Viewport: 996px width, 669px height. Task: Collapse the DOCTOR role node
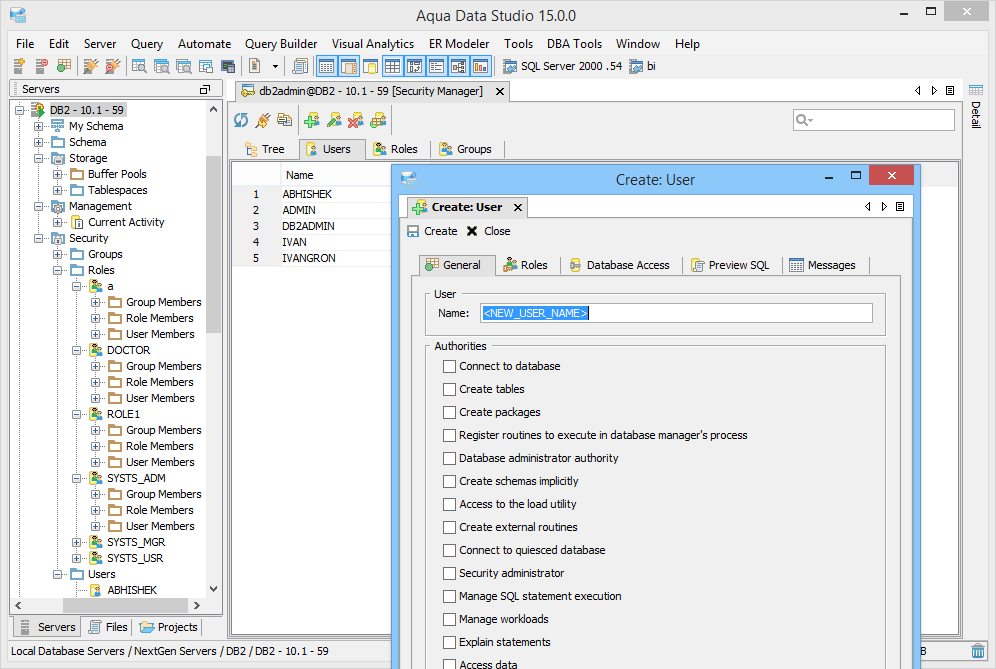[77, 350]
